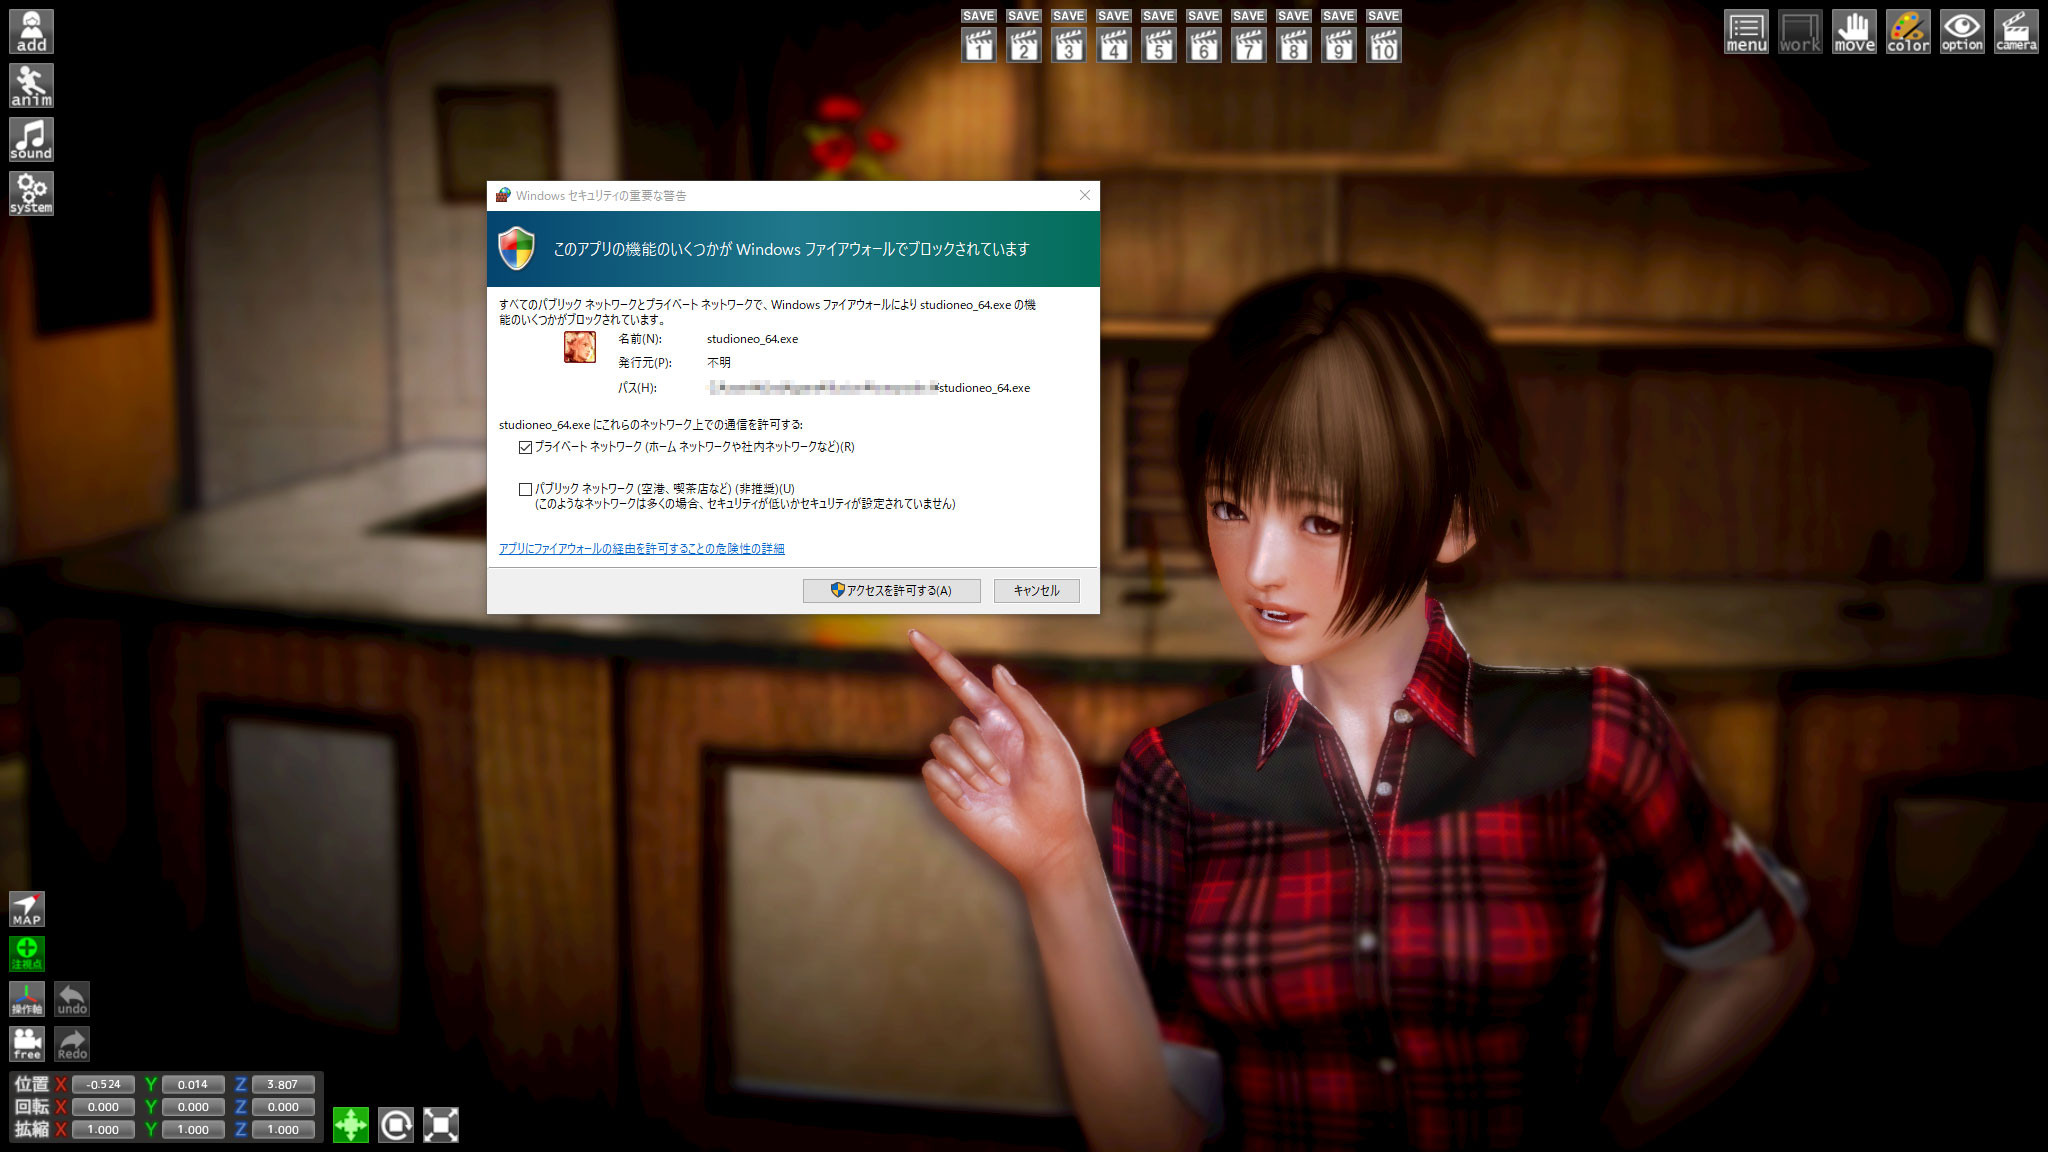2048x1152 pixels.
Task: Toggle the private network checkbox
Action: point(525,448)
